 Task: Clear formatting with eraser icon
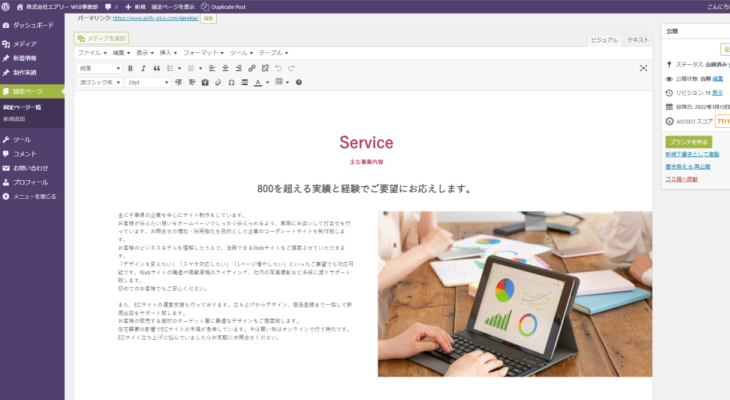pos(218,82)
